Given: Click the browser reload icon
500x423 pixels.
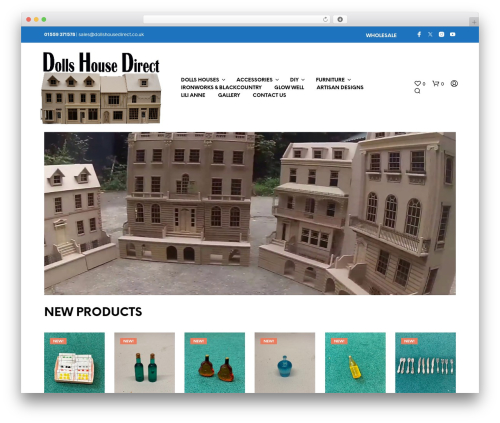Looking at the screenshot, I should point(325,19).
